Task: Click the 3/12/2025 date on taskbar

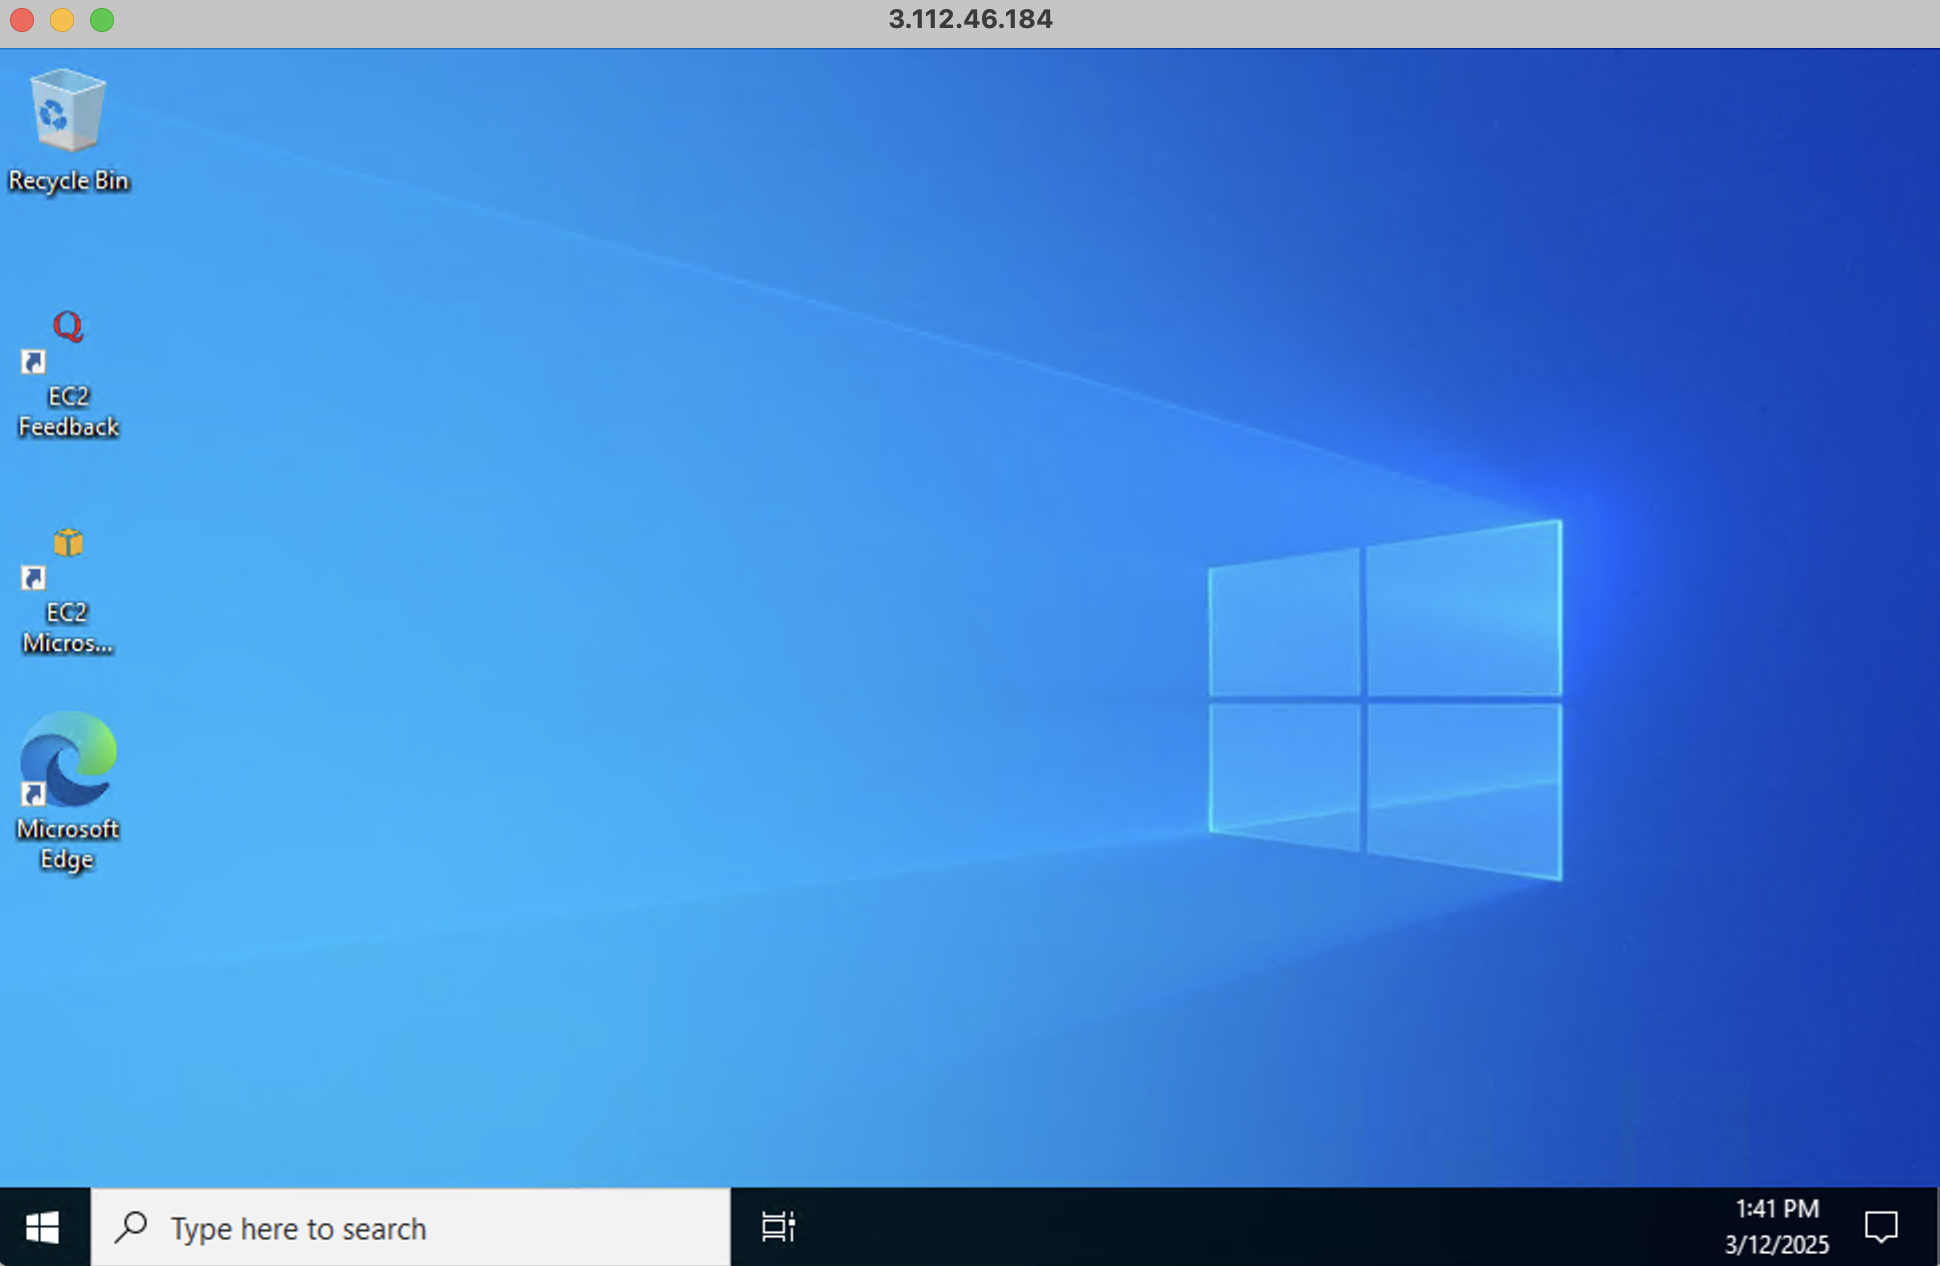Action: coord(1776,1245)
